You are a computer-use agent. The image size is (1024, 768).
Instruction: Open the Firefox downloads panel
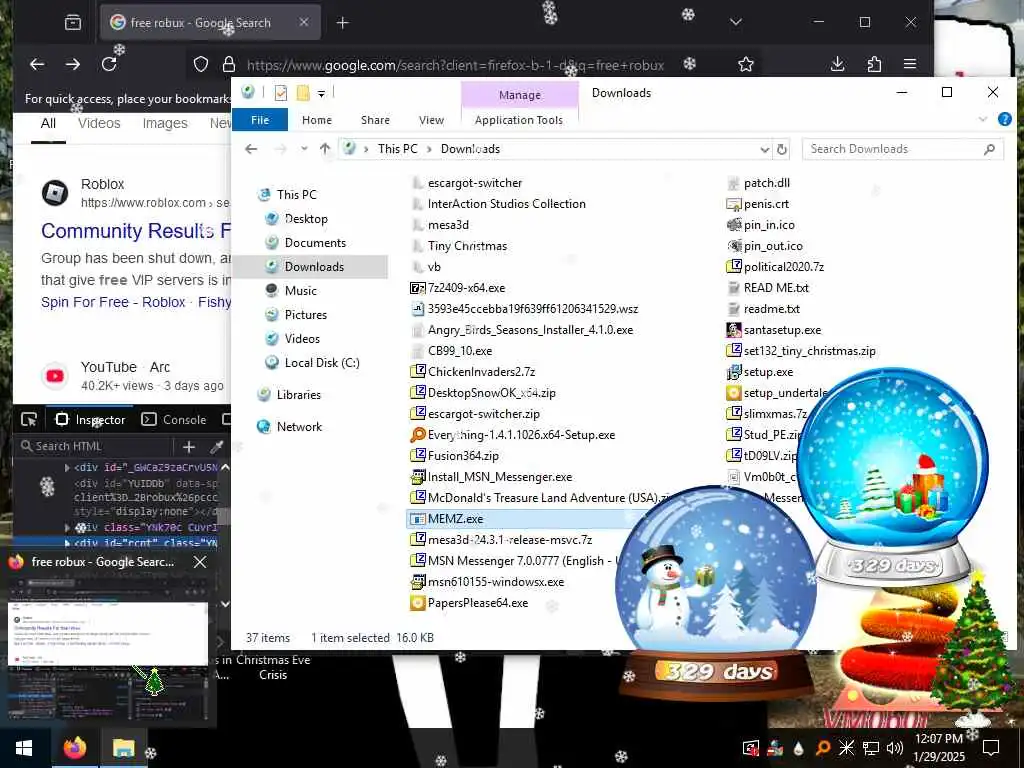pos(838,64)
